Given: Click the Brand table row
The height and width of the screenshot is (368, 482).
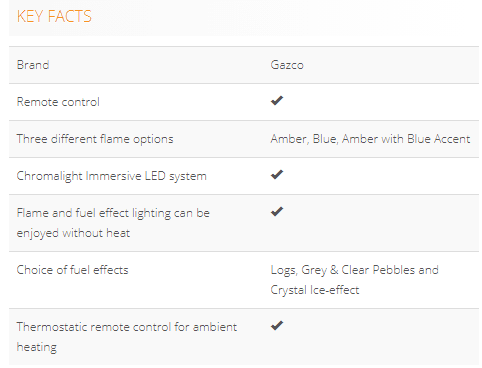Looking at the screenshot, I should [x=244, y=65].
